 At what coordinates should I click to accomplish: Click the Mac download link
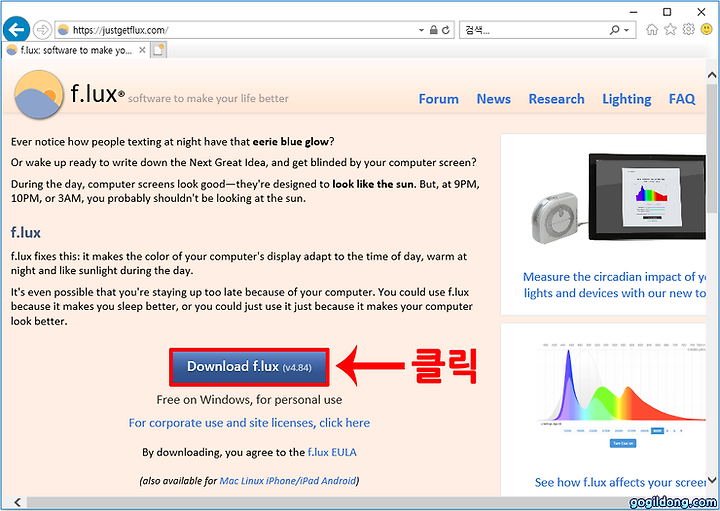[x=229, y=481]
